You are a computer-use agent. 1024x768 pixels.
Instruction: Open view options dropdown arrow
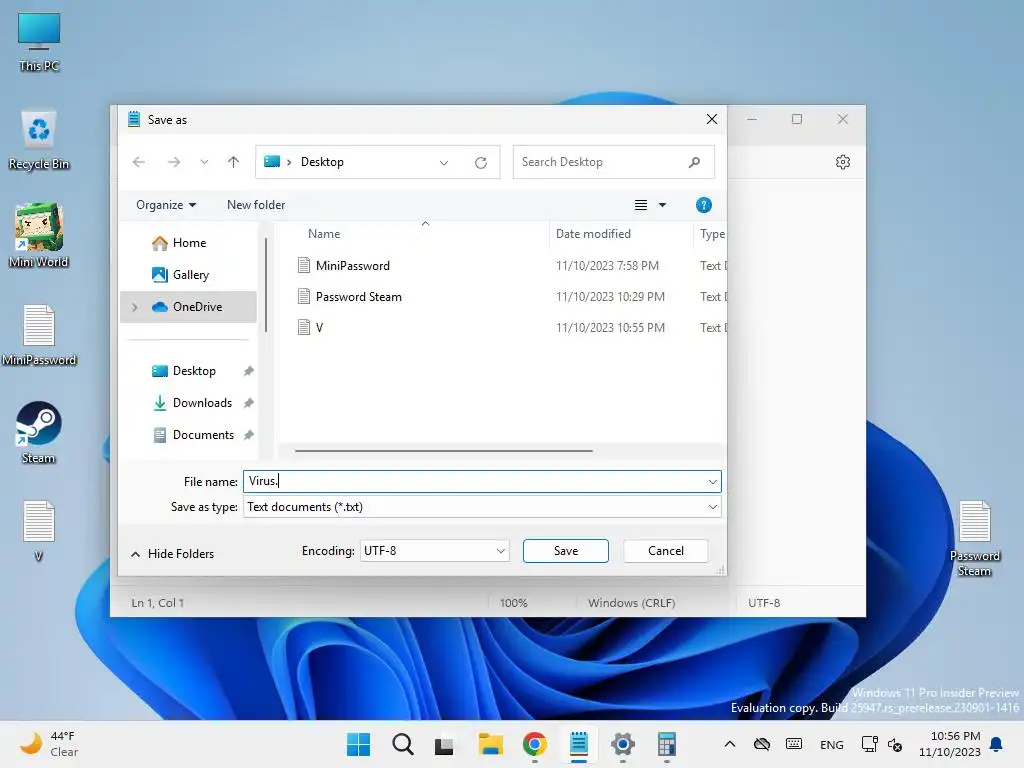click(x=662, y=205)
